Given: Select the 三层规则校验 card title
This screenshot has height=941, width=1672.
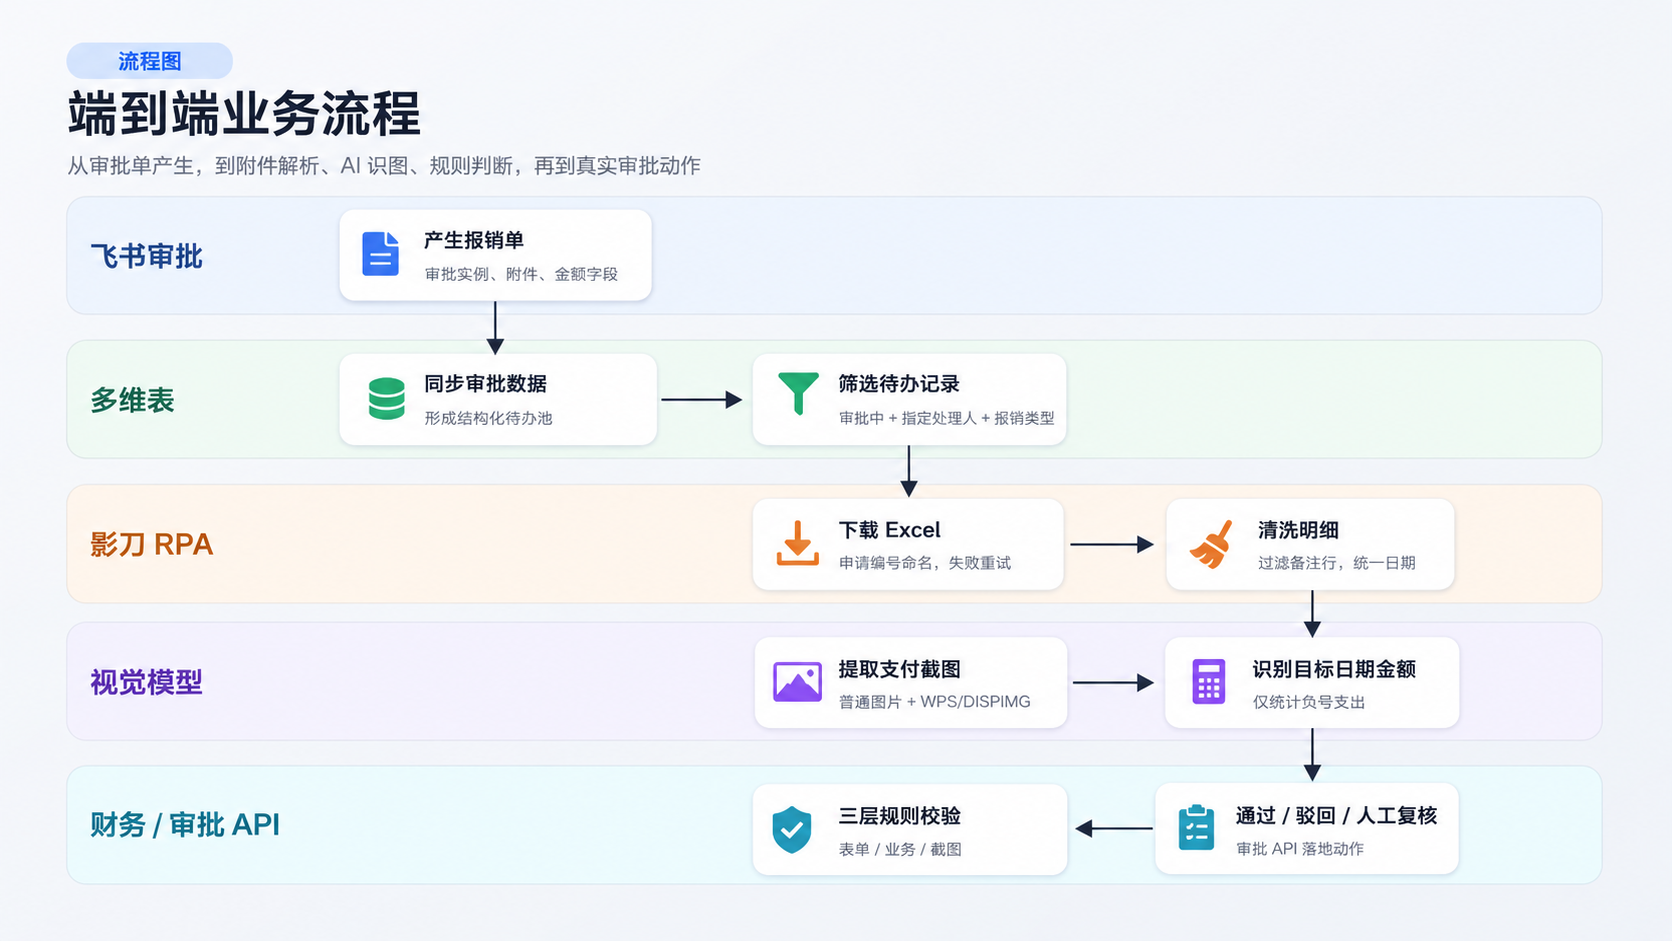Looking at the screenshot, I should [x=899, y=816].
